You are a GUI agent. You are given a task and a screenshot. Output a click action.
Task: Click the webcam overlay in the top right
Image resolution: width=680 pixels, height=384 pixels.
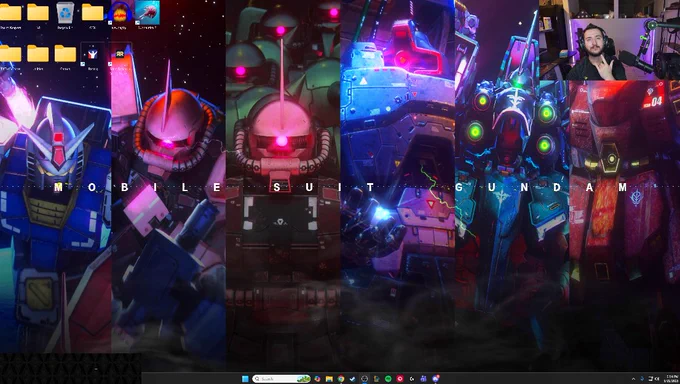609,40
